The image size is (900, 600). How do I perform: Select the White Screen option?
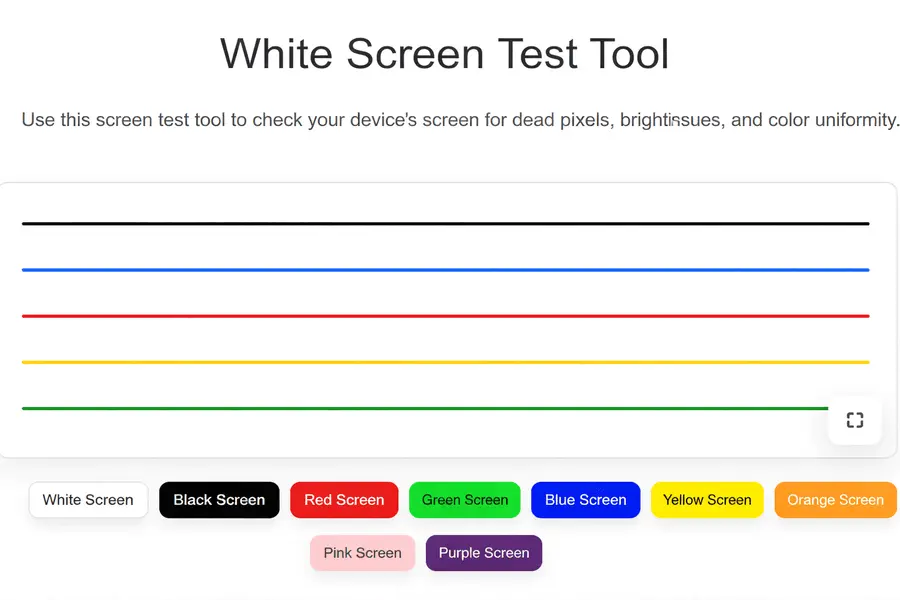point(88,500)
